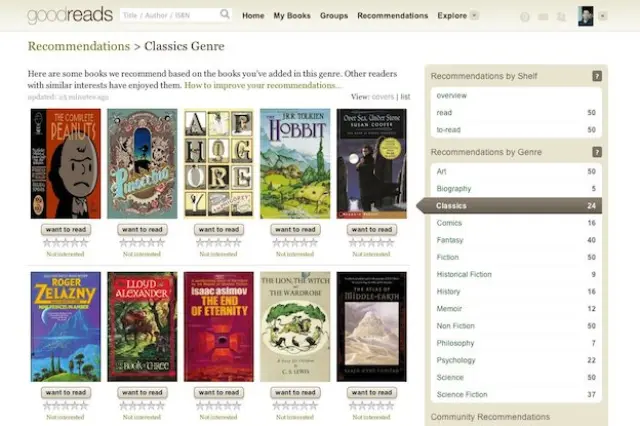Click want to read under The Hobbit
Screen dimensions: 640x426
[x=295, y=229]
